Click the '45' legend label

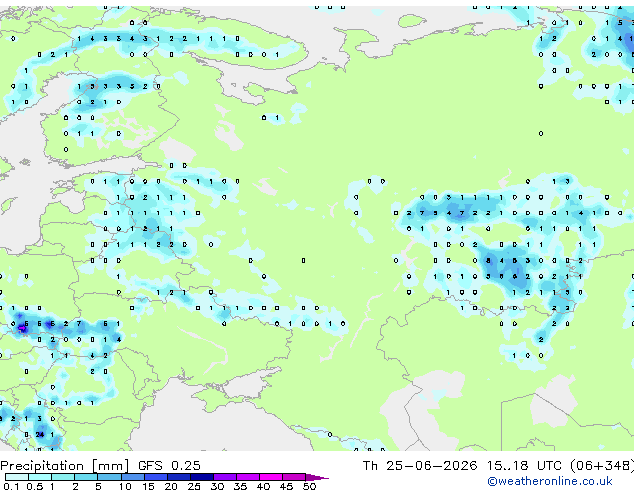click(286, 486)
